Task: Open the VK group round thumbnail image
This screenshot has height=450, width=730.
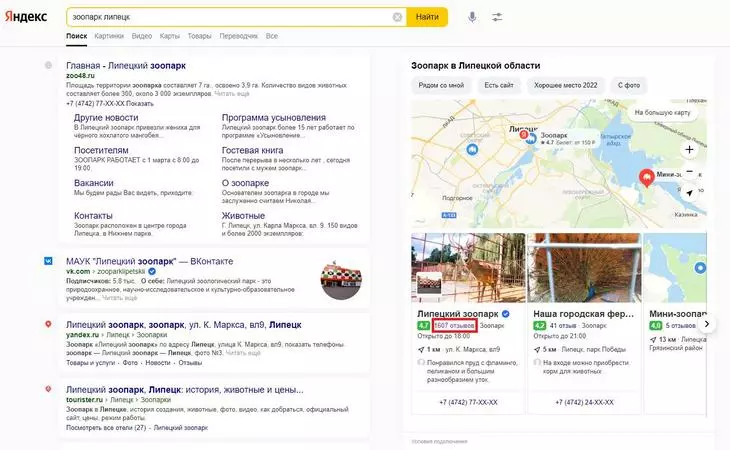Action: (x=341, y=279)
